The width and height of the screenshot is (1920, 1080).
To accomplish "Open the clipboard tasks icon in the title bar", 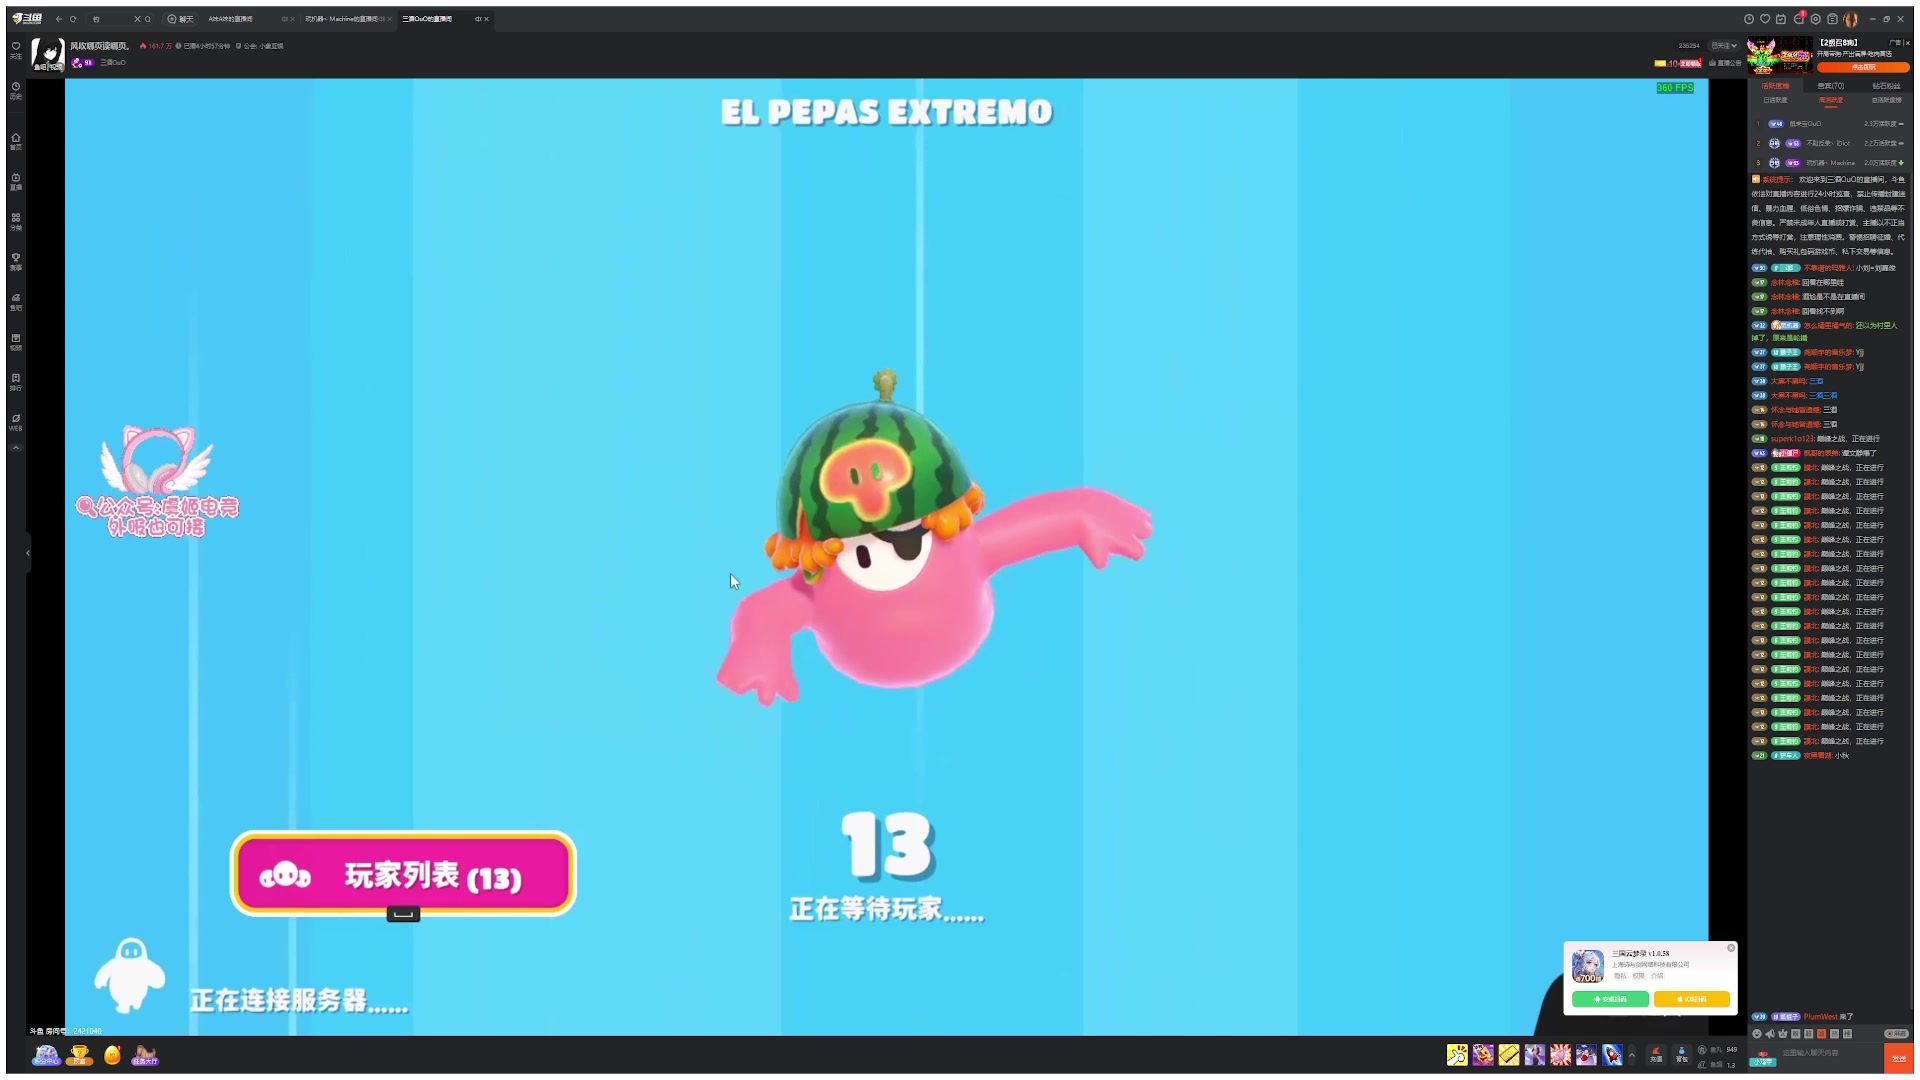I will pos(1832,19).
